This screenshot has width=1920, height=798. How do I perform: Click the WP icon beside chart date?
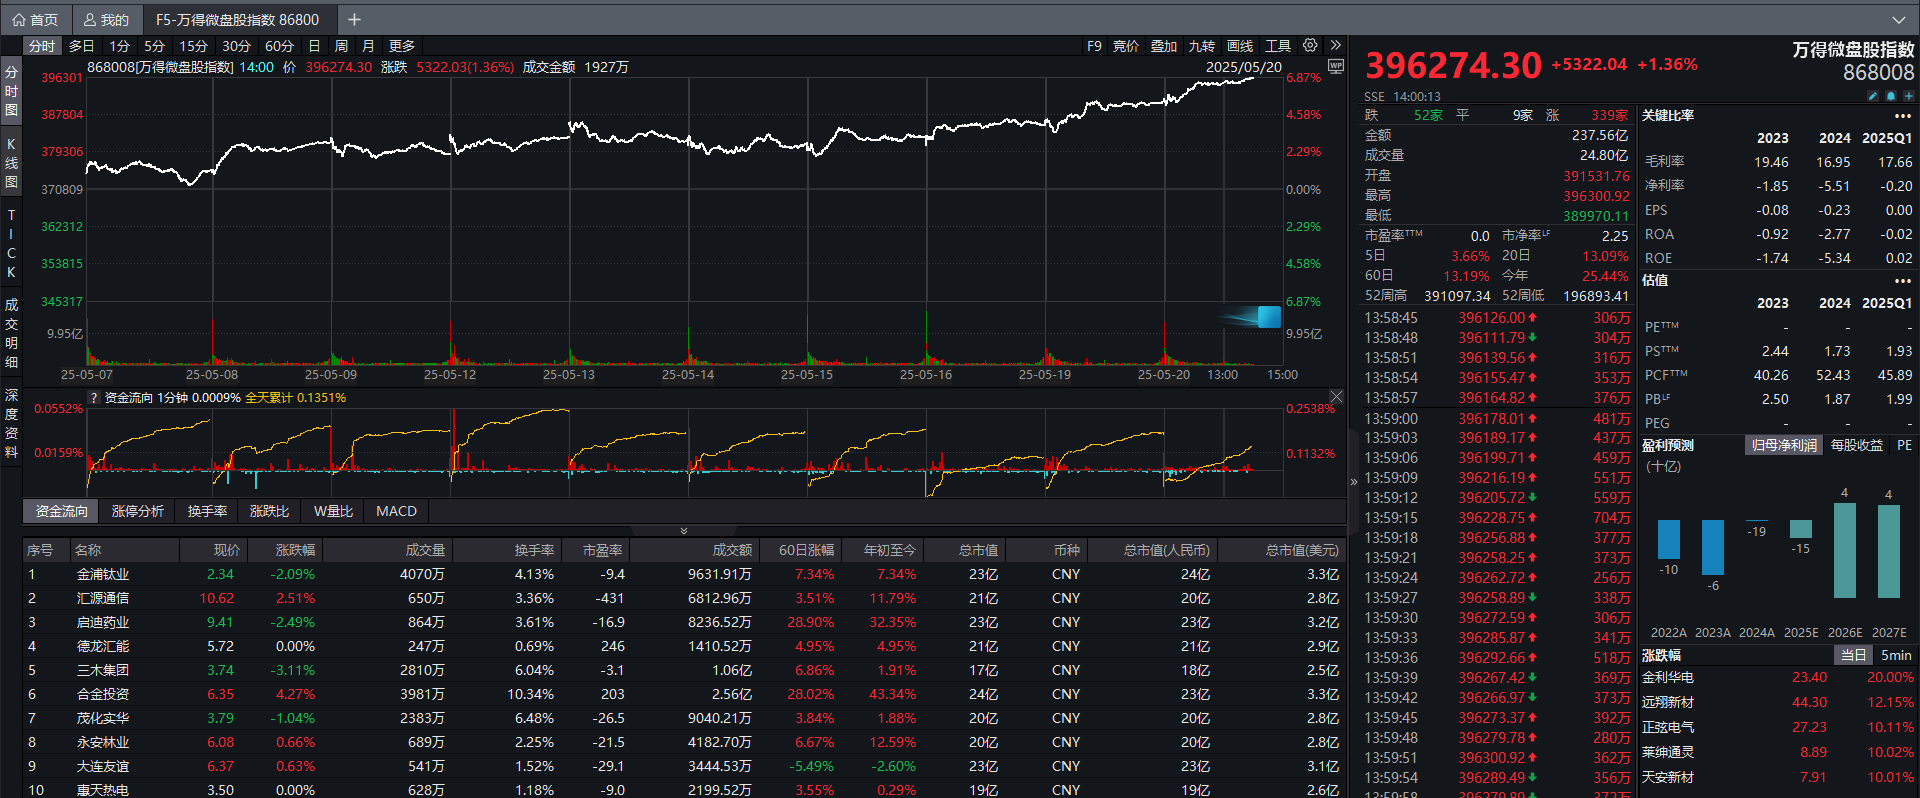pyautogui.click(x=1335, y=67)
